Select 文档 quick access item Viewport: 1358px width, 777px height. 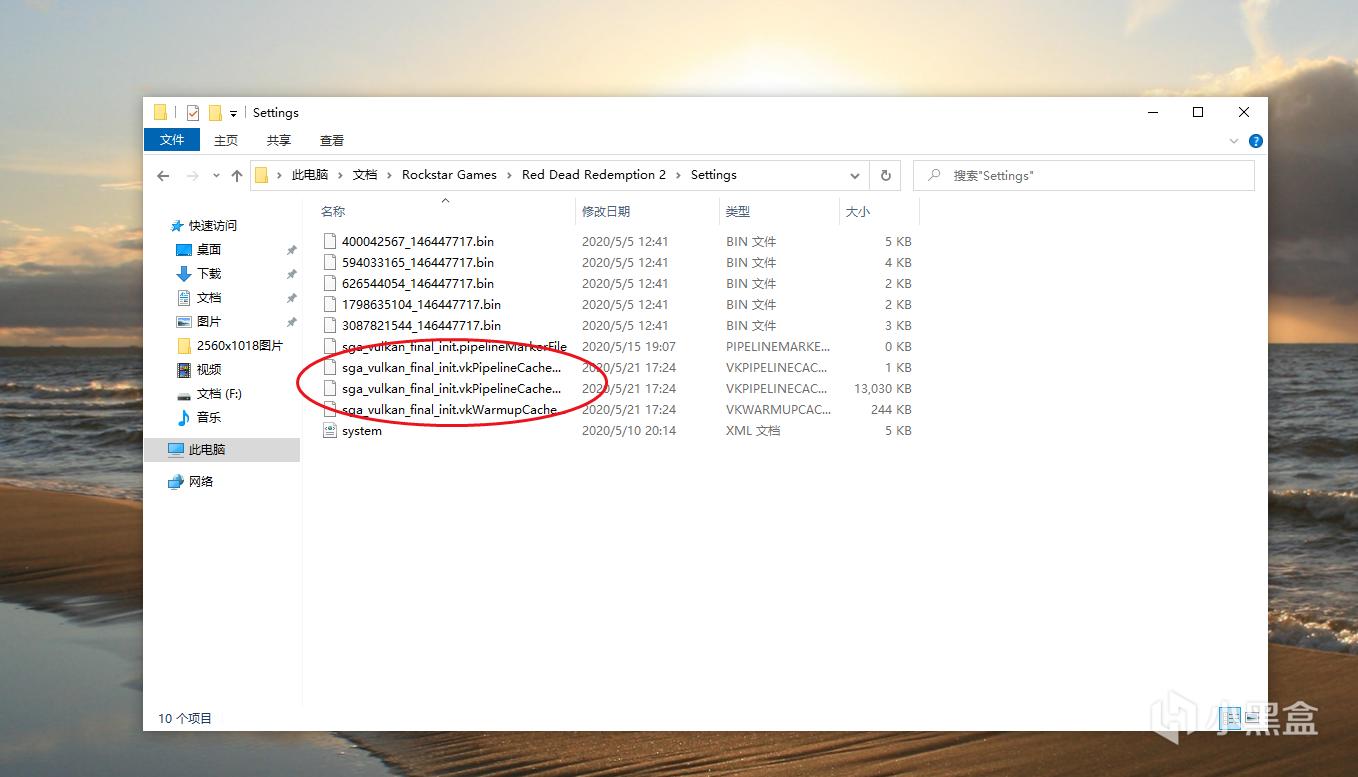(208, 298)
